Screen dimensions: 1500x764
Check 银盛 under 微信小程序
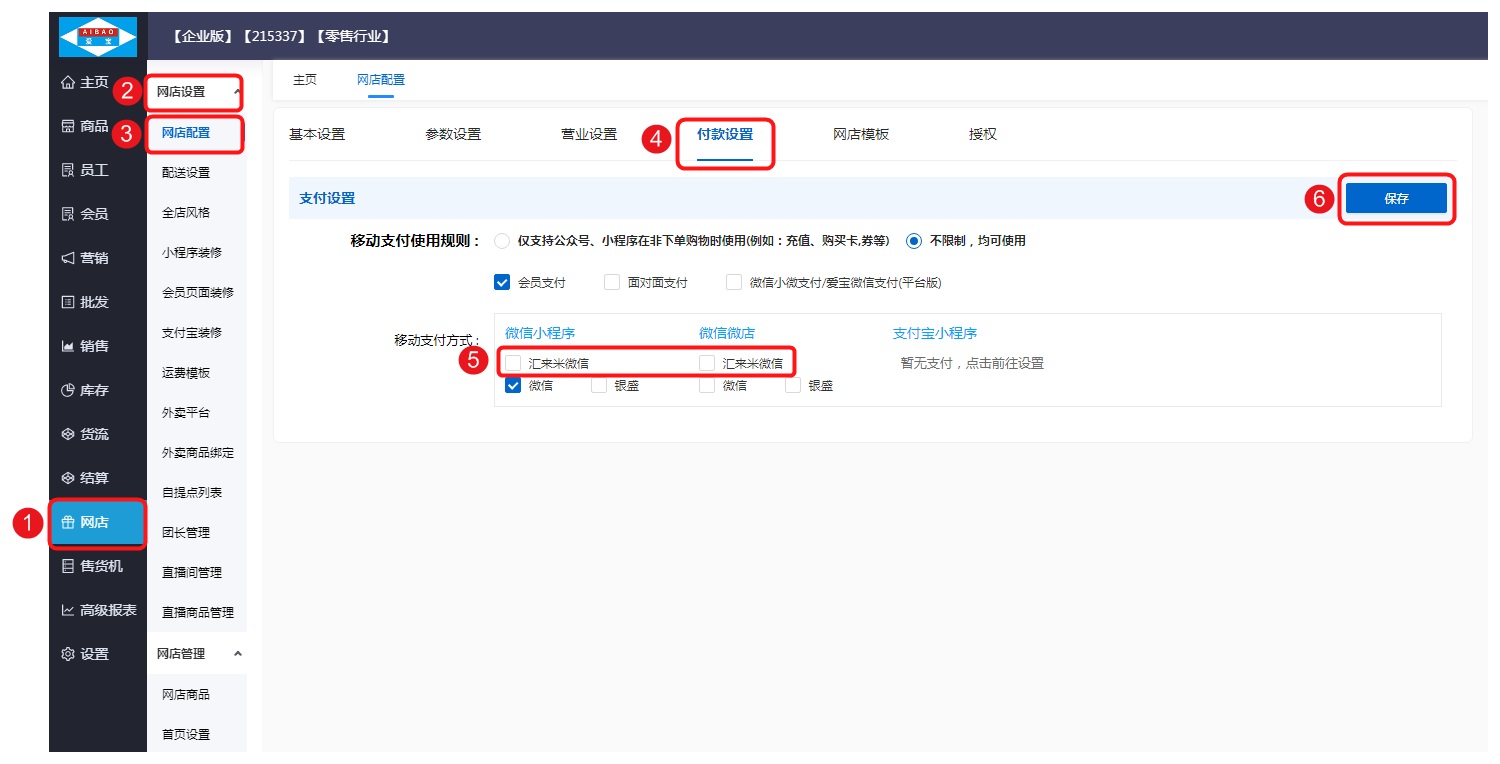[599, 385]
